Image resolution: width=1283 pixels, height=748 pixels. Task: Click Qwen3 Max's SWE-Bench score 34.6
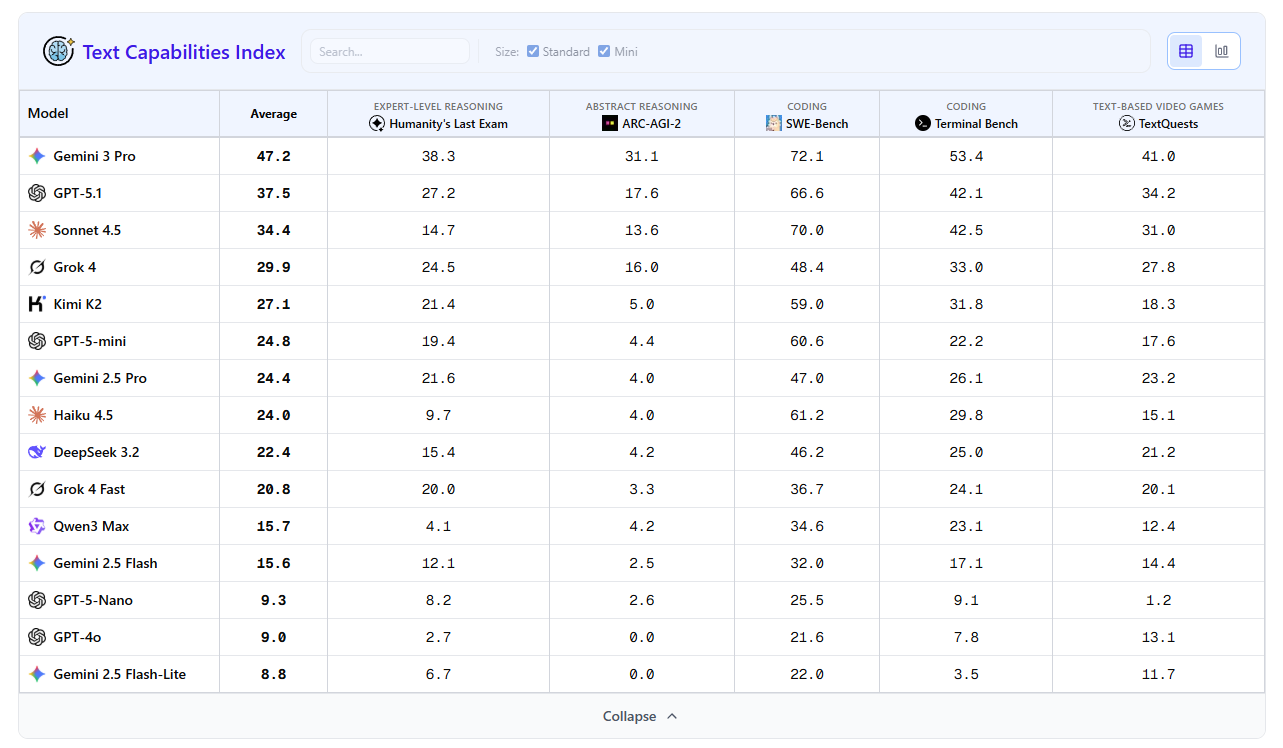[807, 526]
